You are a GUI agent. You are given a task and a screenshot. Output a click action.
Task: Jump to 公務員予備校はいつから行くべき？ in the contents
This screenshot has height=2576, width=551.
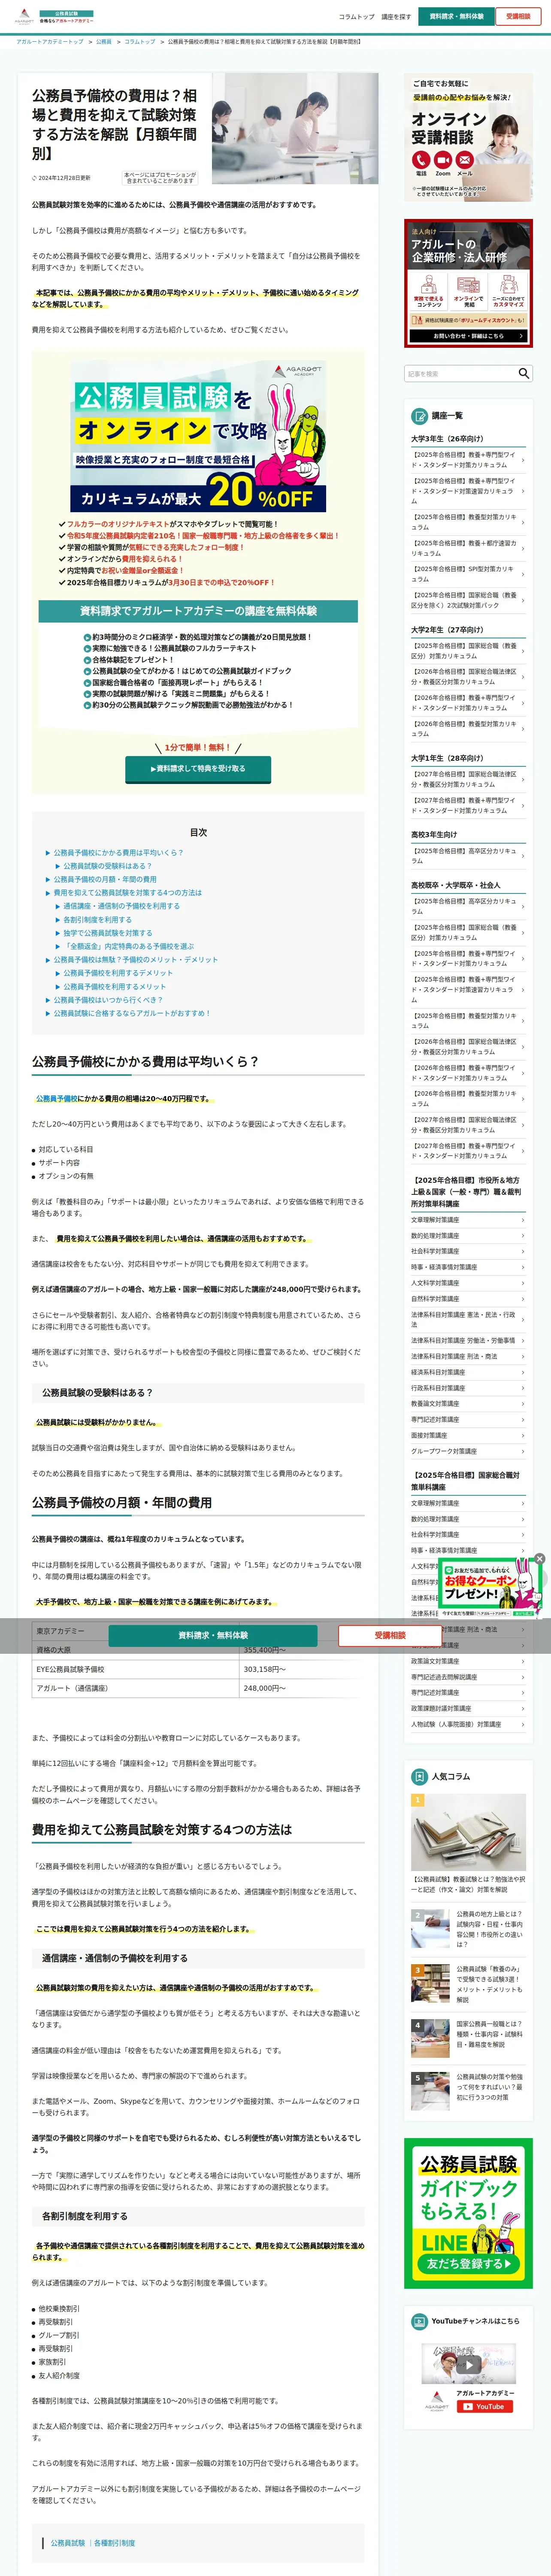tap(108, 999)
